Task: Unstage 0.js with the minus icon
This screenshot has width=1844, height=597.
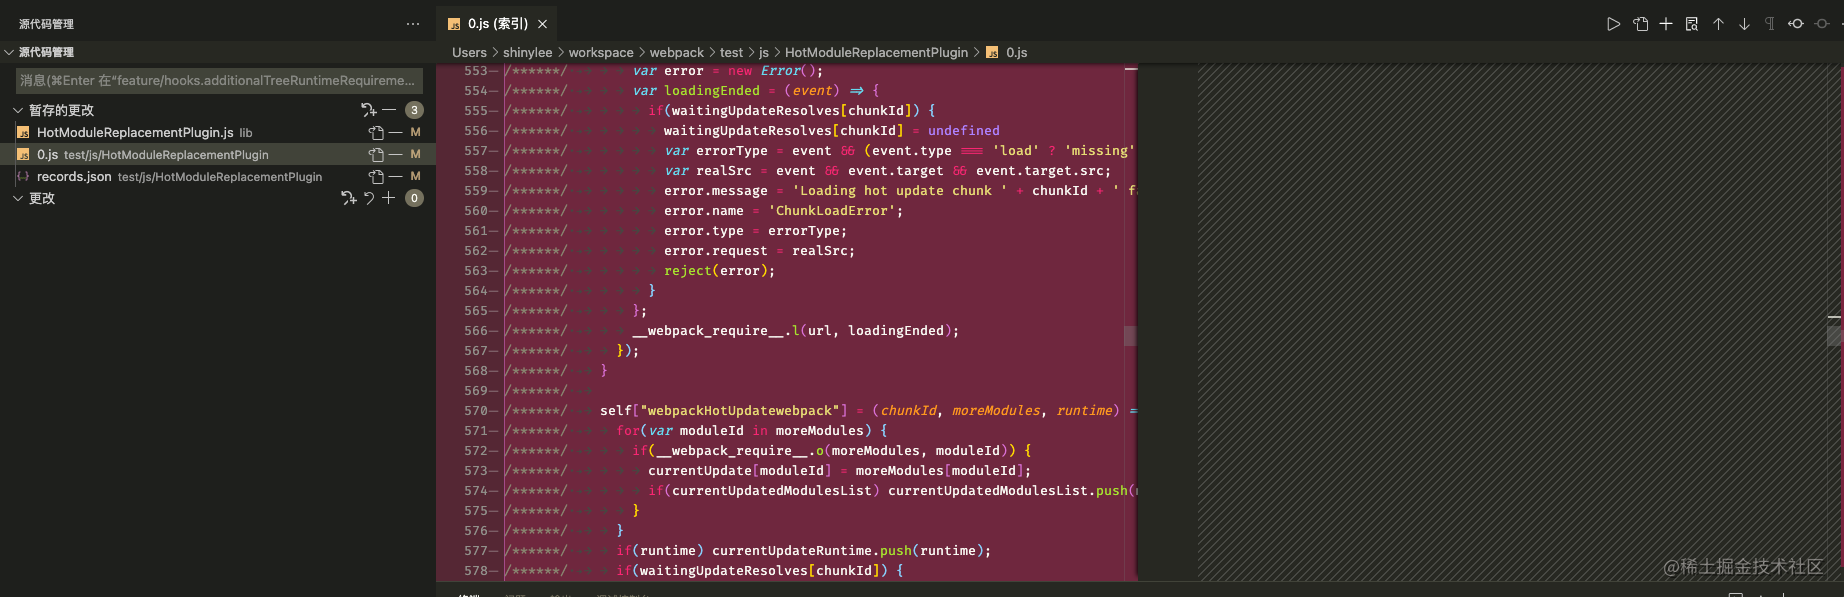Action: pyautogui.click(x=396, y=154)
